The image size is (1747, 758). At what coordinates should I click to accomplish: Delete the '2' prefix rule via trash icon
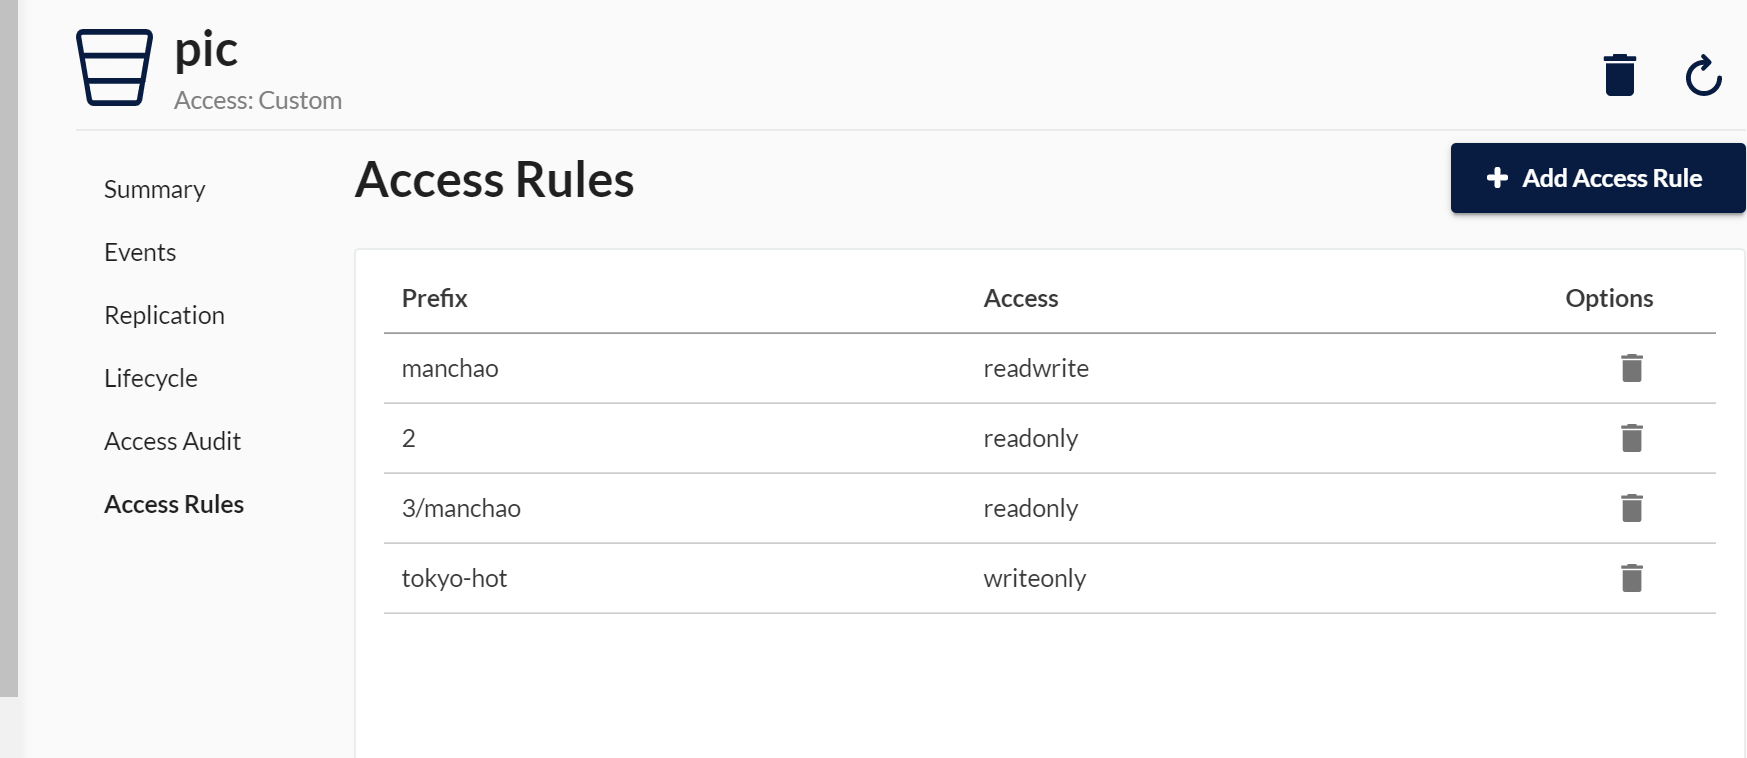pyautogui.click(x=1631, y=438)
